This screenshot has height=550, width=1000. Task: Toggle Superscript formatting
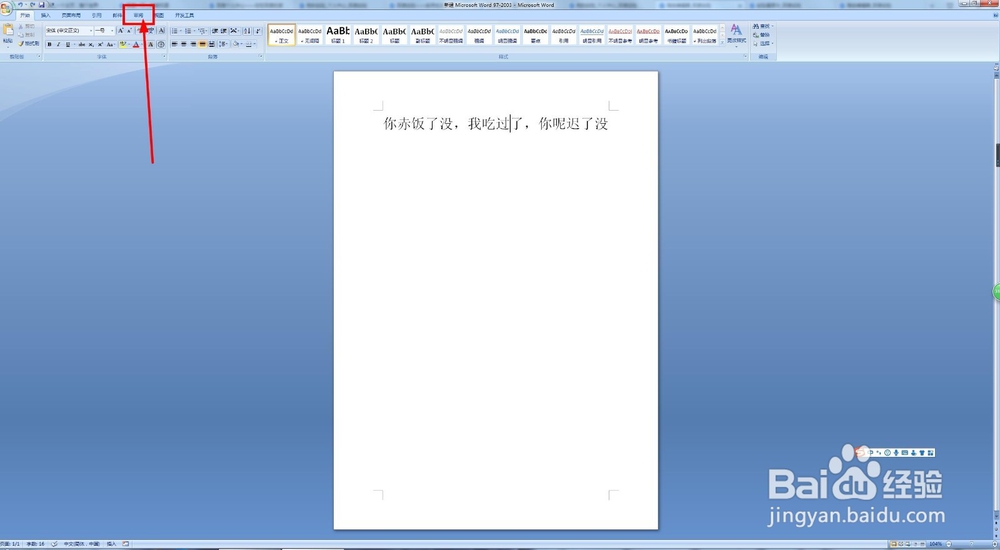tap(100, 45)
